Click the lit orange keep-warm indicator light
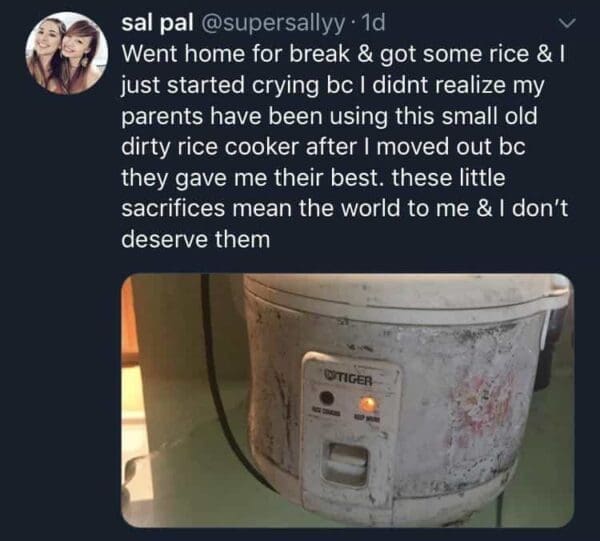The image size is (600, 541). [x=367, y=404]
